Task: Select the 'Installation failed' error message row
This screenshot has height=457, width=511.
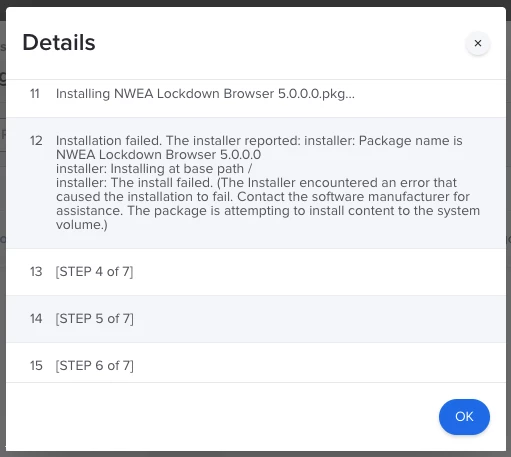Action: pos(256,183)
